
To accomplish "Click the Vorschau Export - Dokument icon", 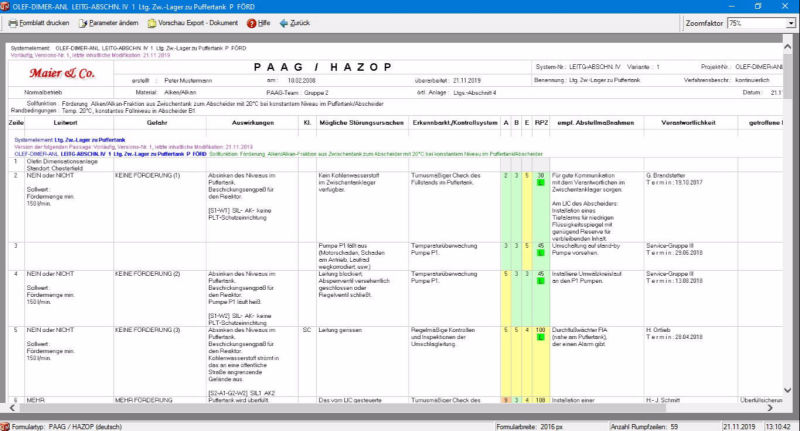I will pyautogui.click(x=152, y=22).
